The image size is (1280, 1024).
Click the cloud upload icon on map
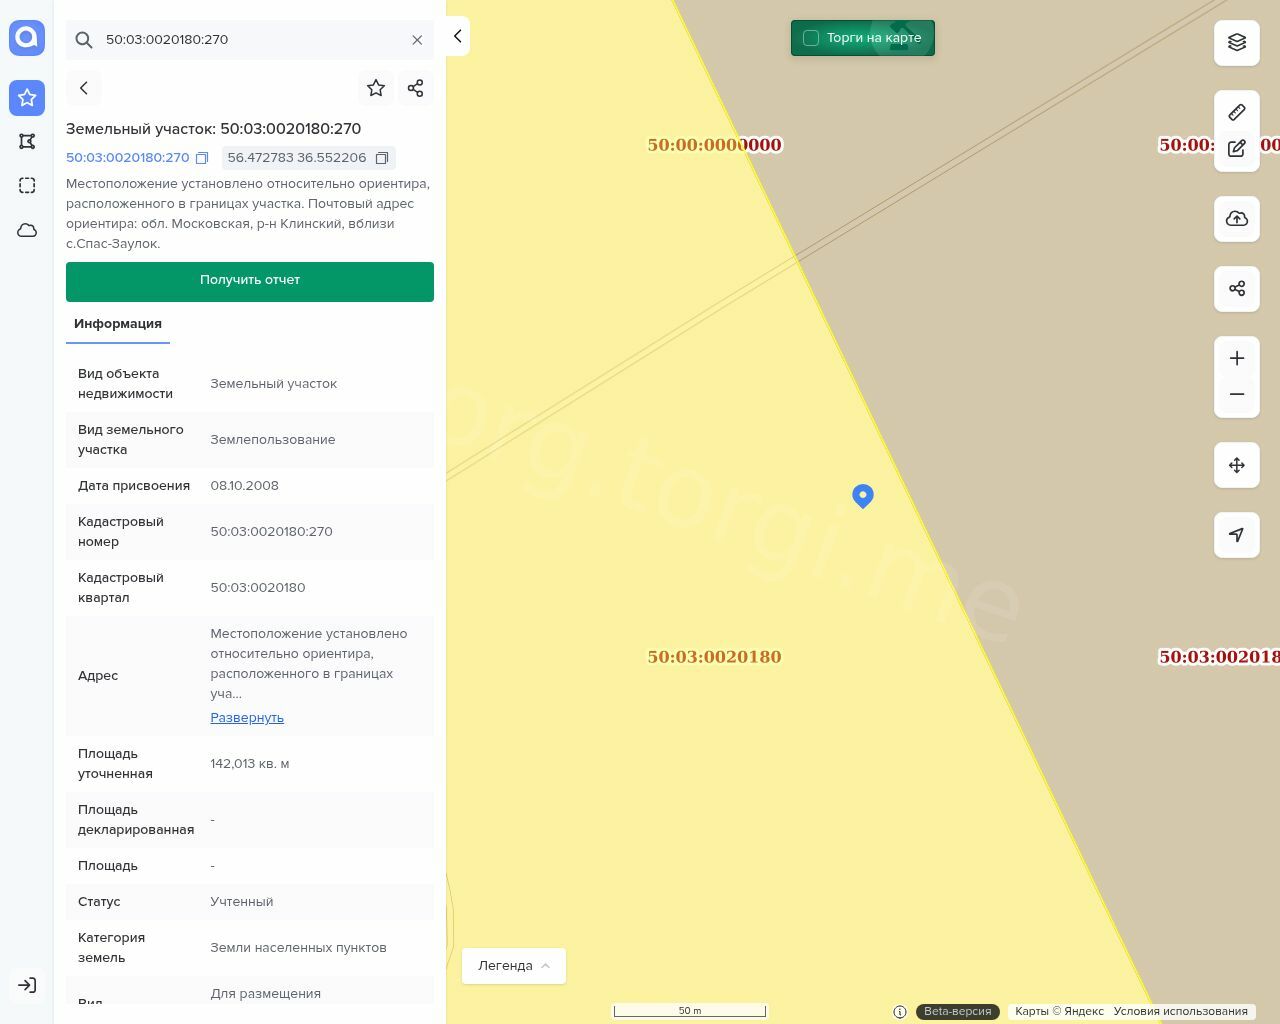tap(1237, 219)
